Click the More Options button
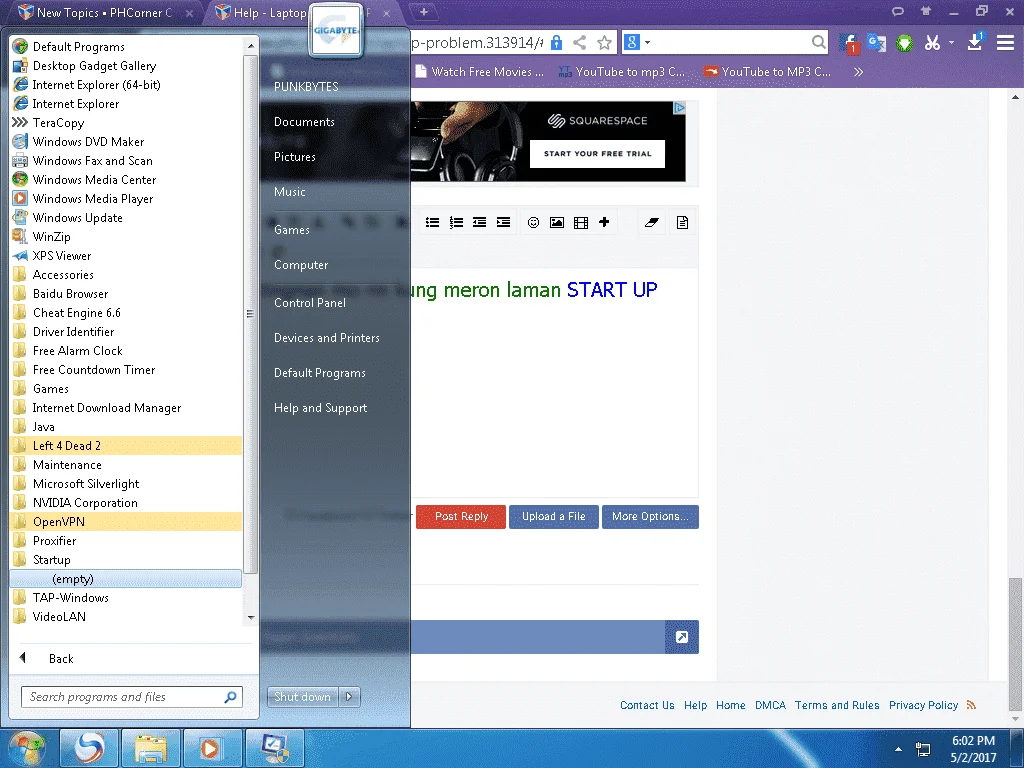Image resolution: width=1024 pixels, height=768 pixels. [x=650, y=516]
